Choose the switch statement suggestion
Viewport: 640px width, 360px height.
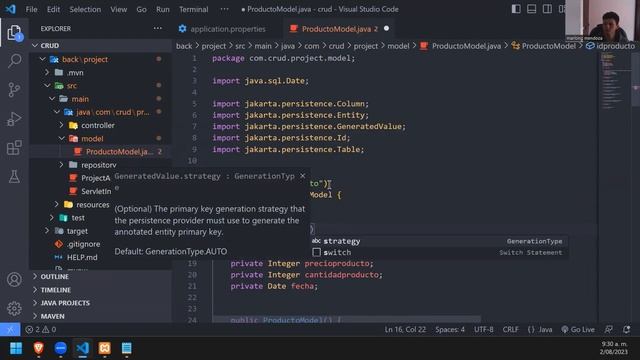(439, 252)
